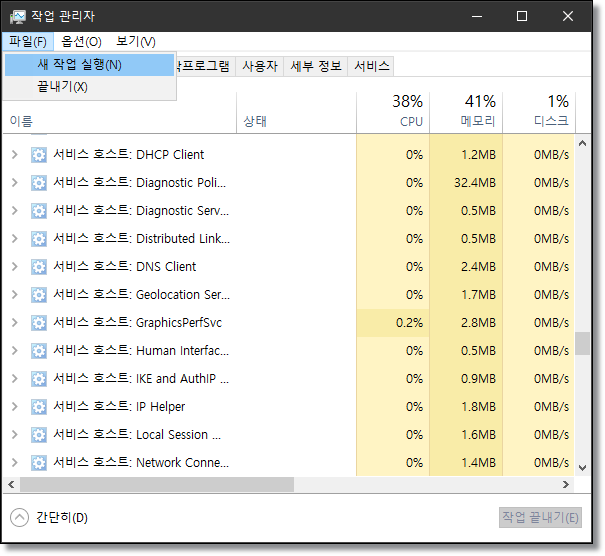Select the 2.8MB memory value cell
Viewport: 605px width, 556px height.
click(466, 323)
